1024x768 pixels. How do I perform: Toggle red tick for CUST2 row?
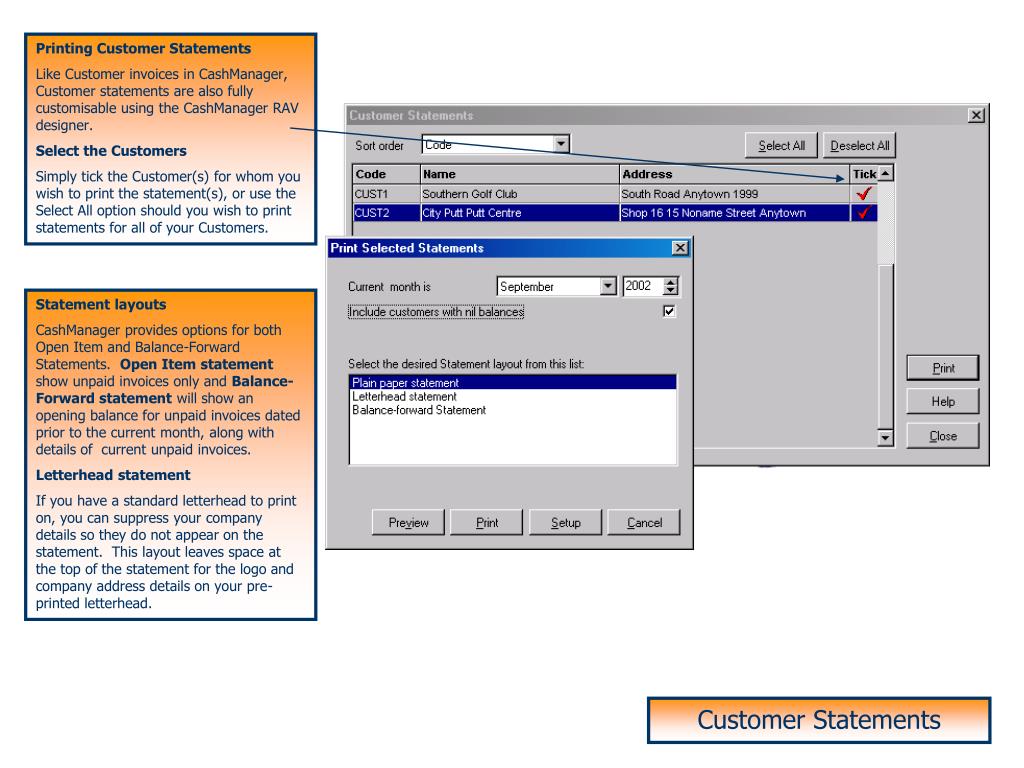coord(864,213)
